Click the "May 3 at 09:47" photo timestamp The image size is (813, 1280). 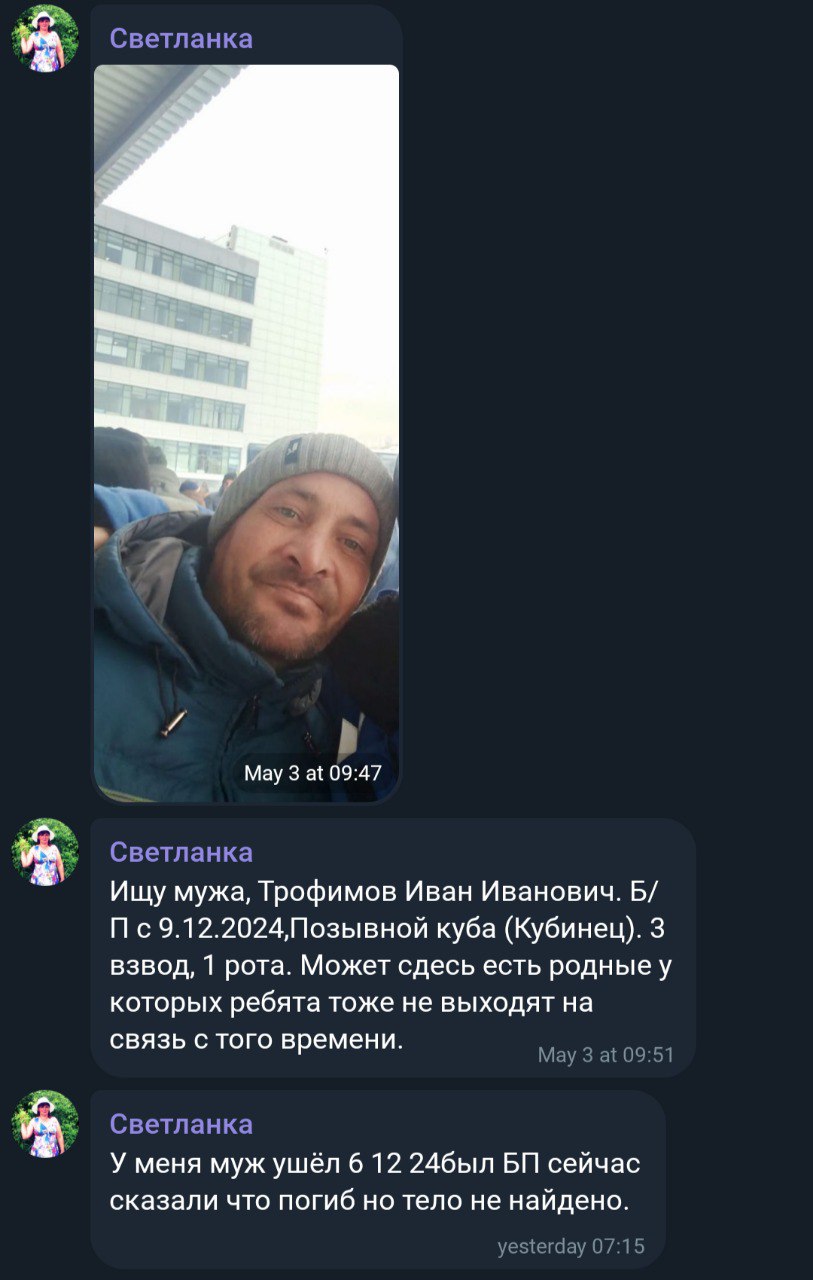coord(313,773)
